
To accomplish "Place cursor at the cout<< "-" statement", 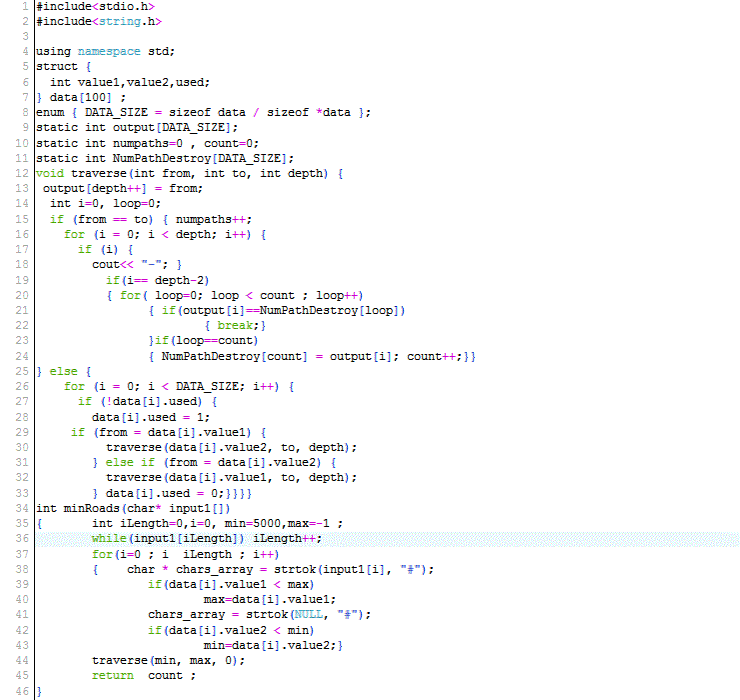I will click(135, 265).
